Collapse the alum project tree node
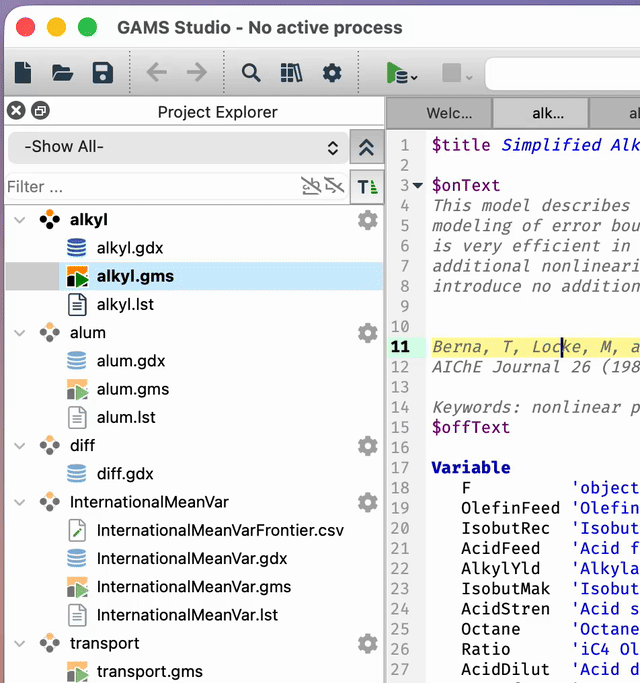 [19, 333]
